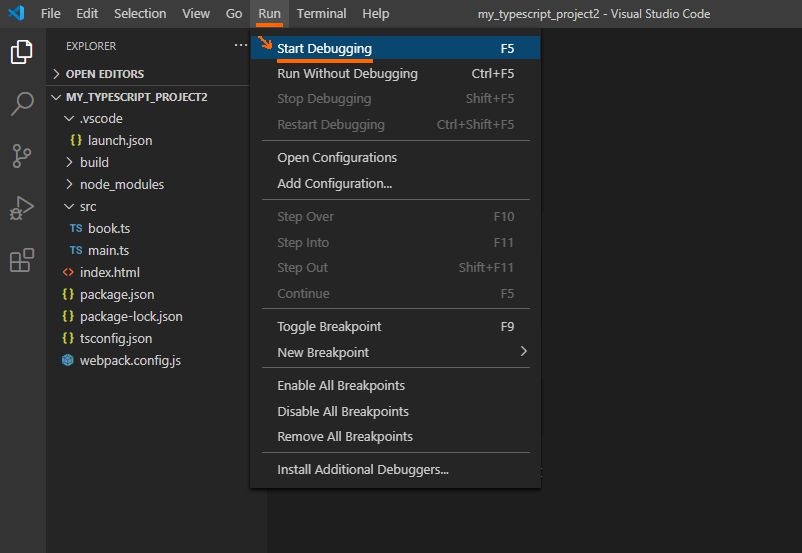The height and width of the screenshot is (553, 802).
Task: Open webpack.config.js file
Action: pos(130,360)
